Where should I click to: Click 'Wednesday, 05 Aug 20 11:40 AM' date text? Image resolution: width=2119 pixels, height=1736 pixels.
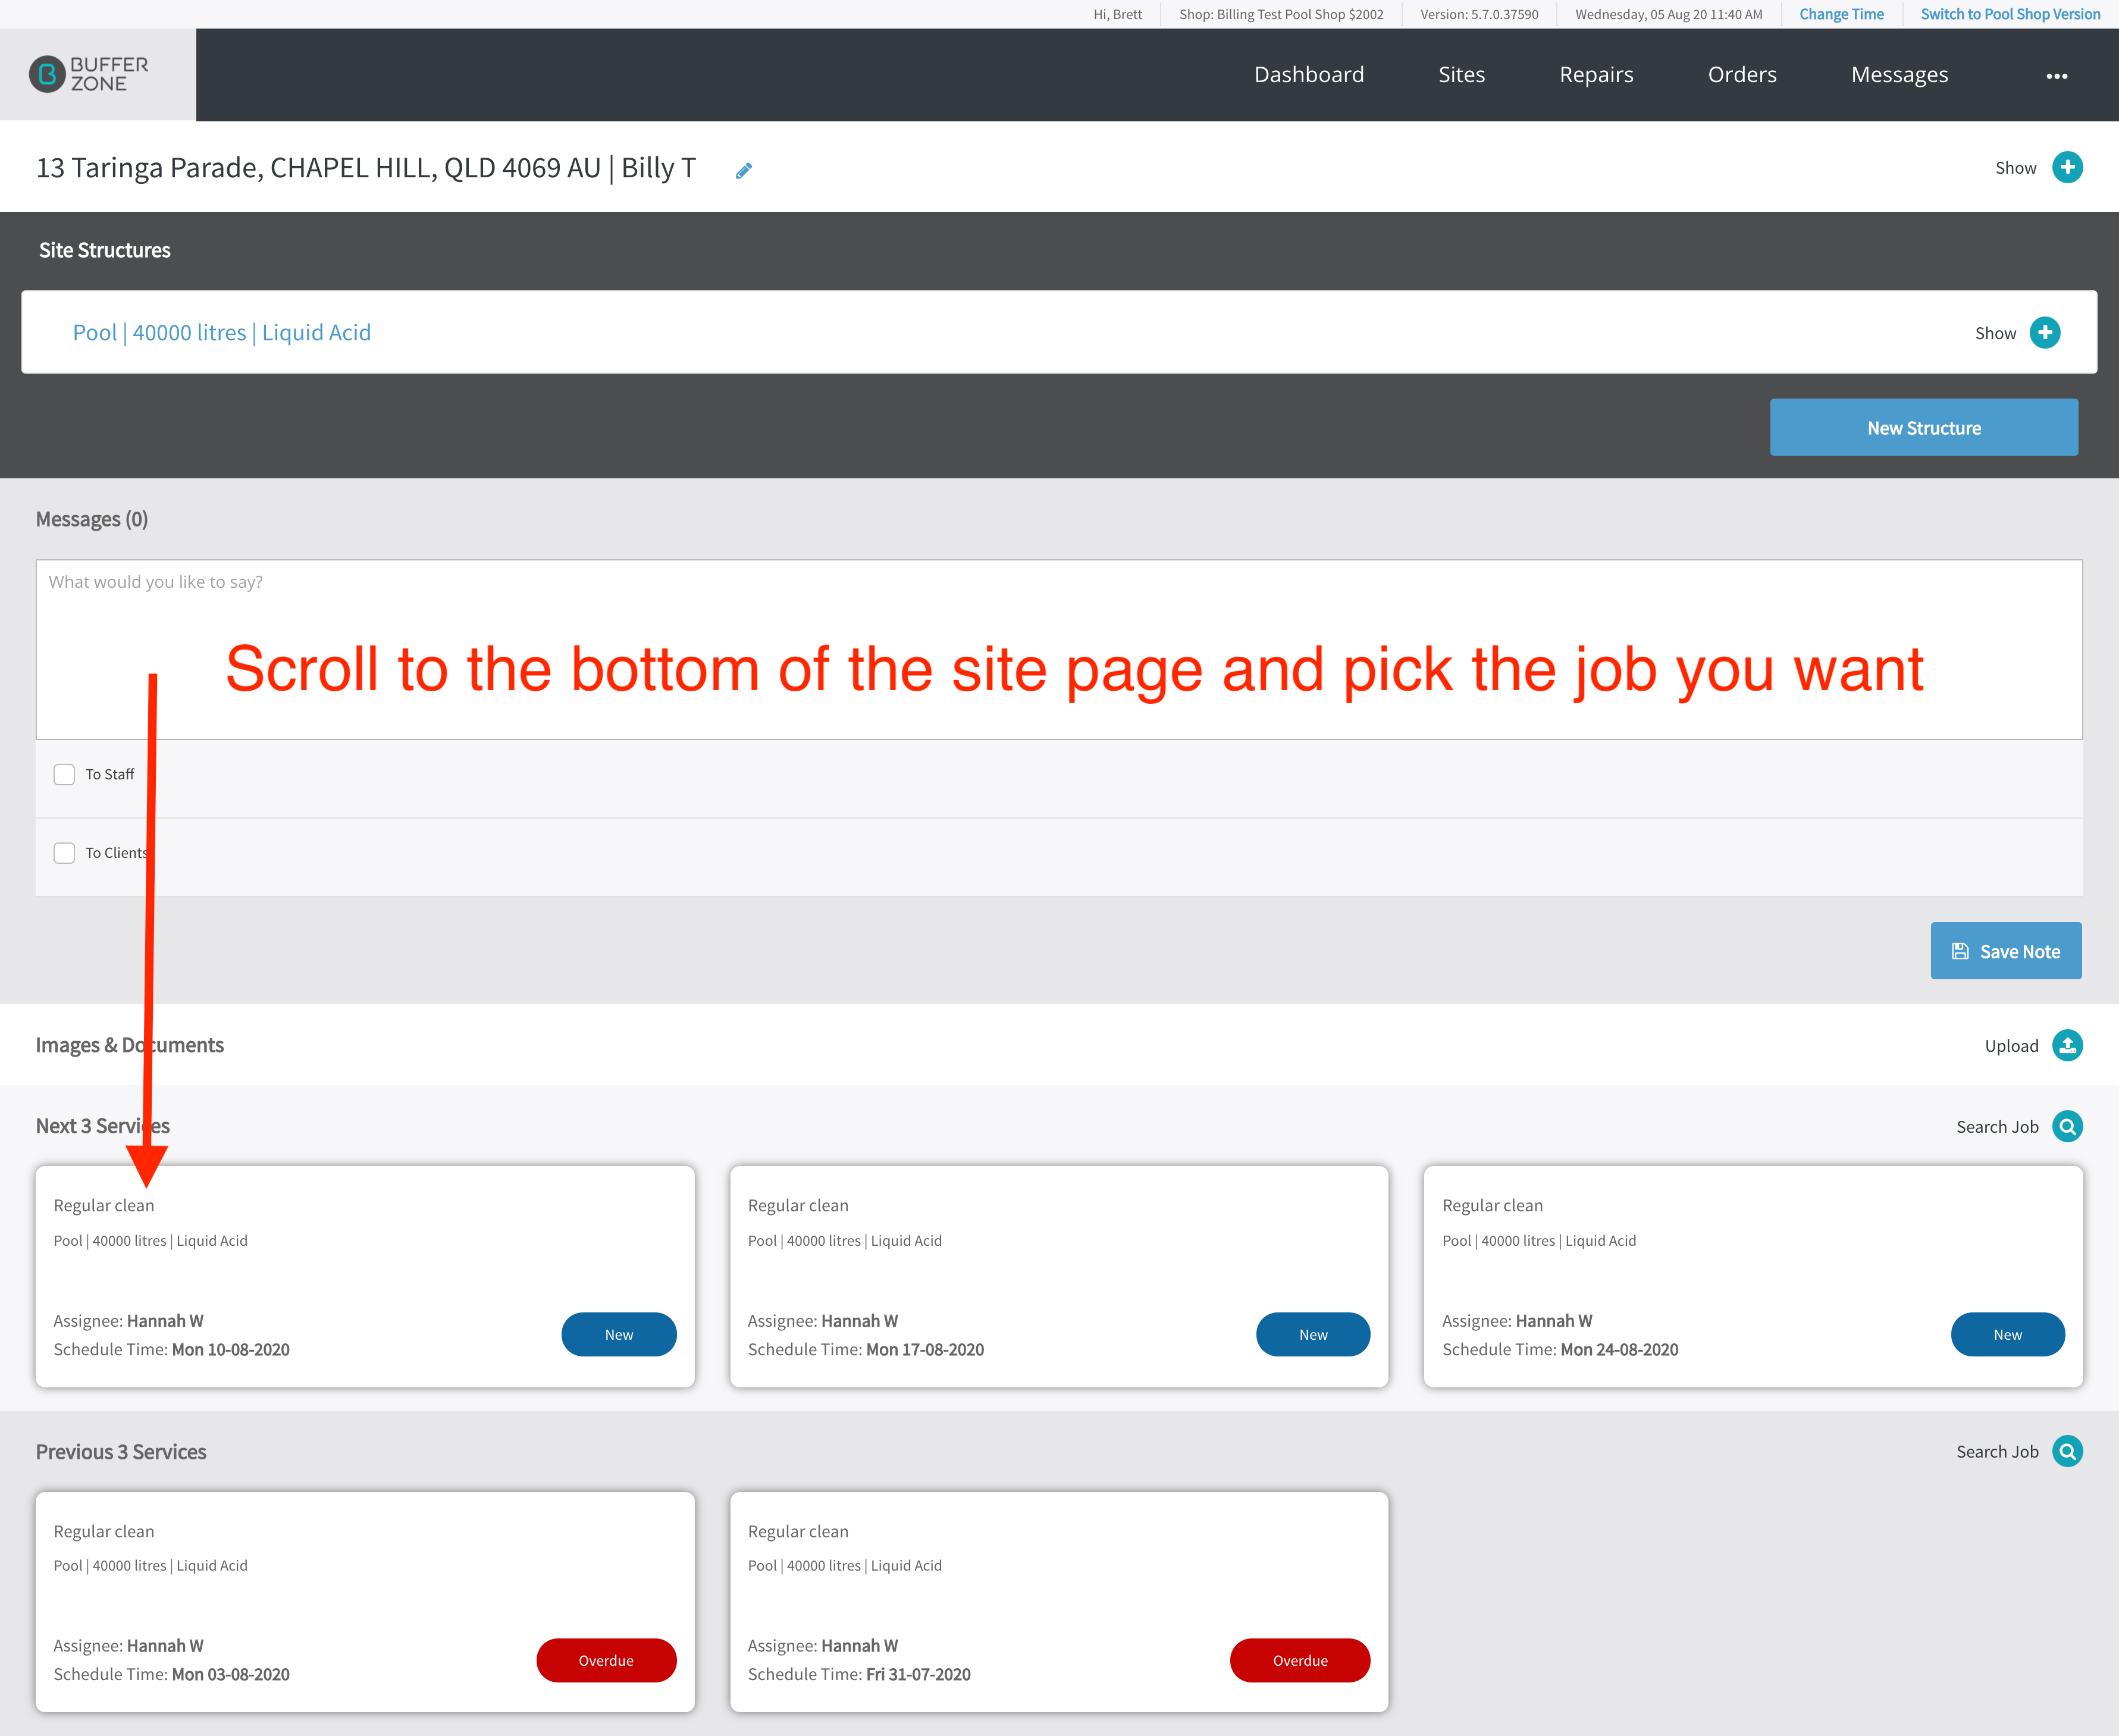tap(1668, 14)
